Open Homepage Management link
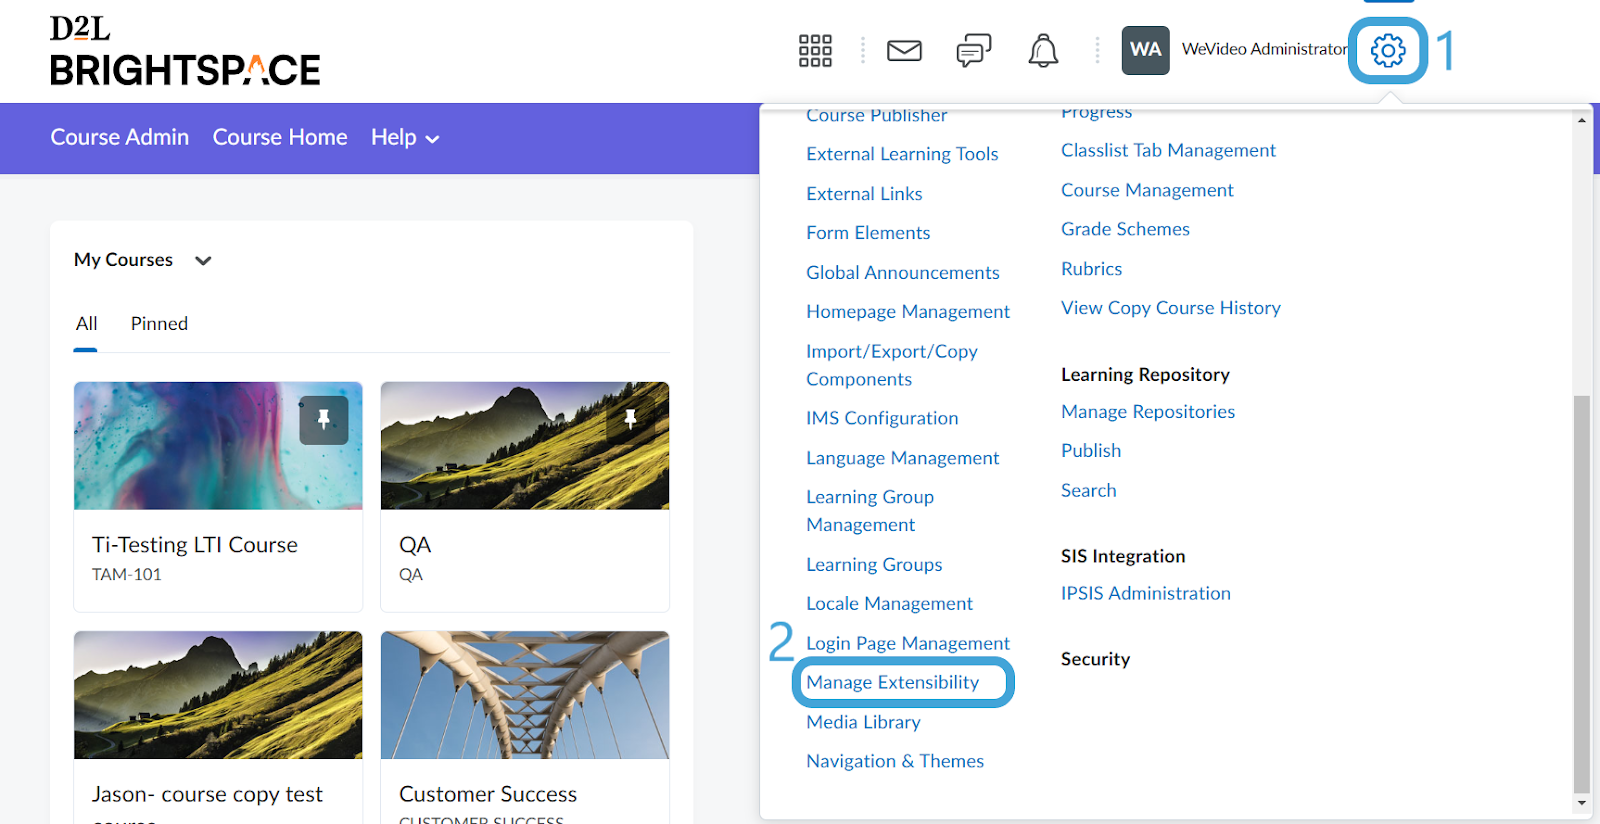 coord(908,312)
